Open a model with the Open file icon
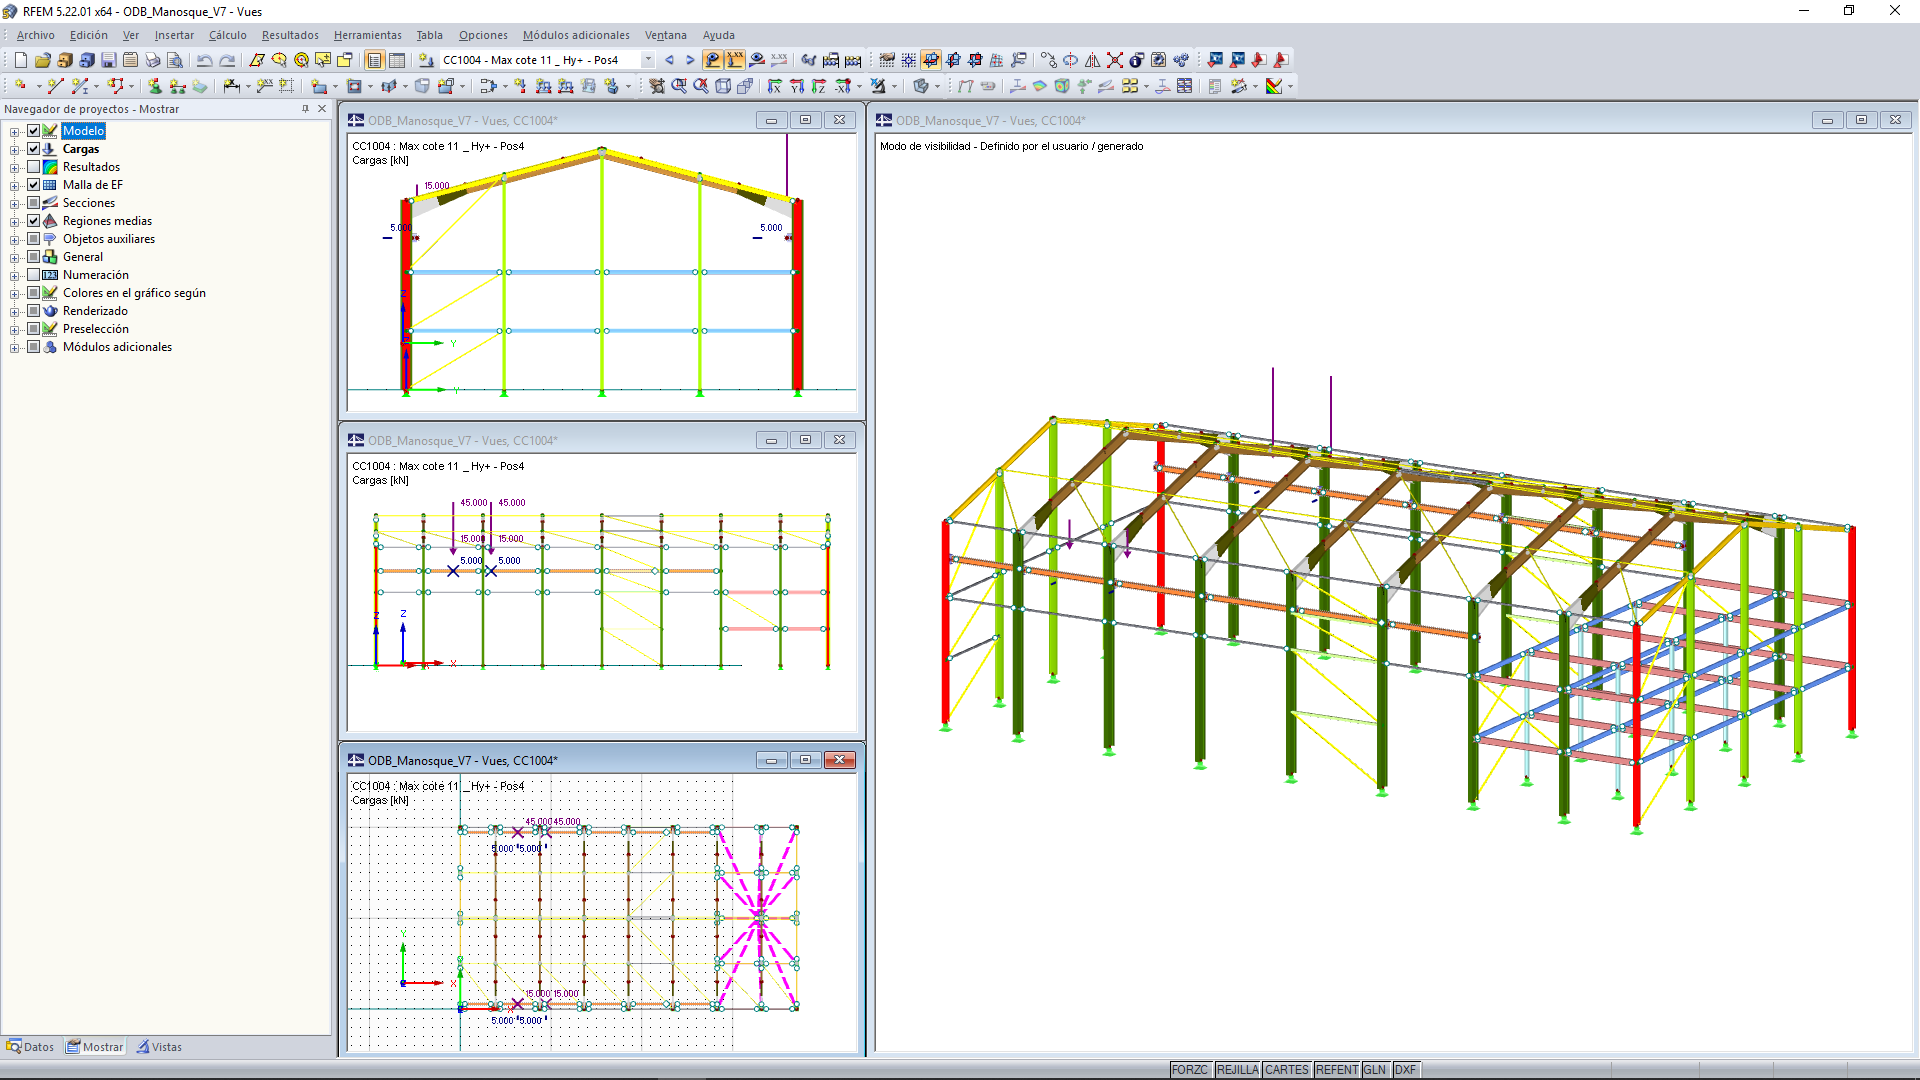 (43, 60)
